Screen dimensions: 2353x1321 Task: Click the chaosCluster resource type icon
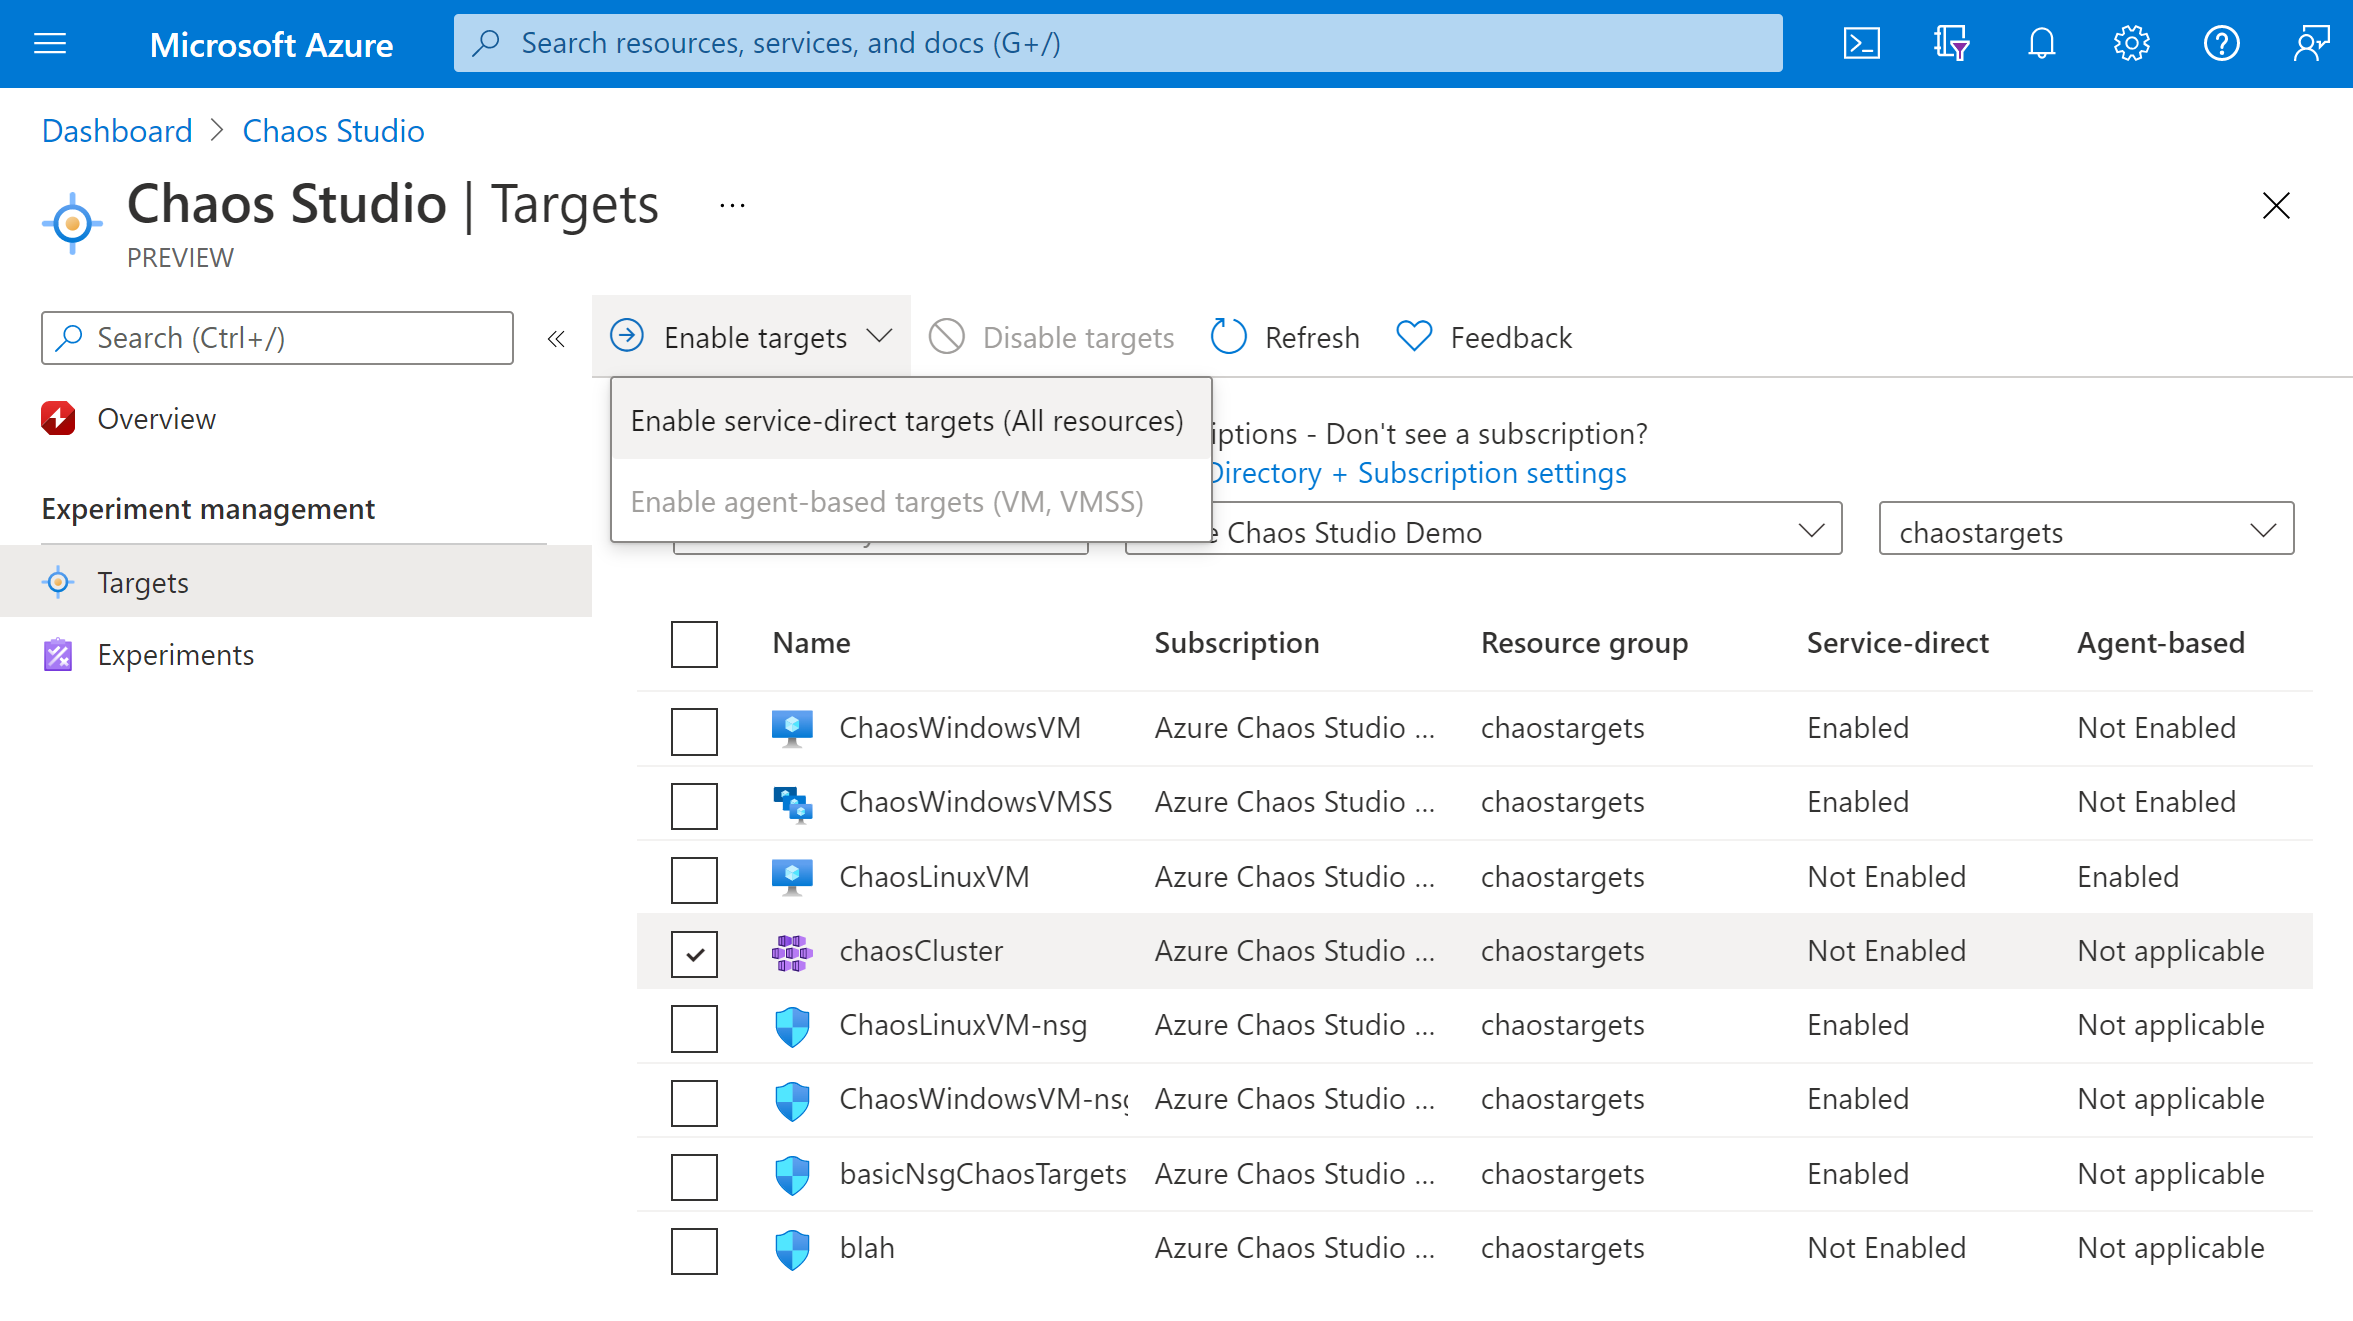click(793, 951)
